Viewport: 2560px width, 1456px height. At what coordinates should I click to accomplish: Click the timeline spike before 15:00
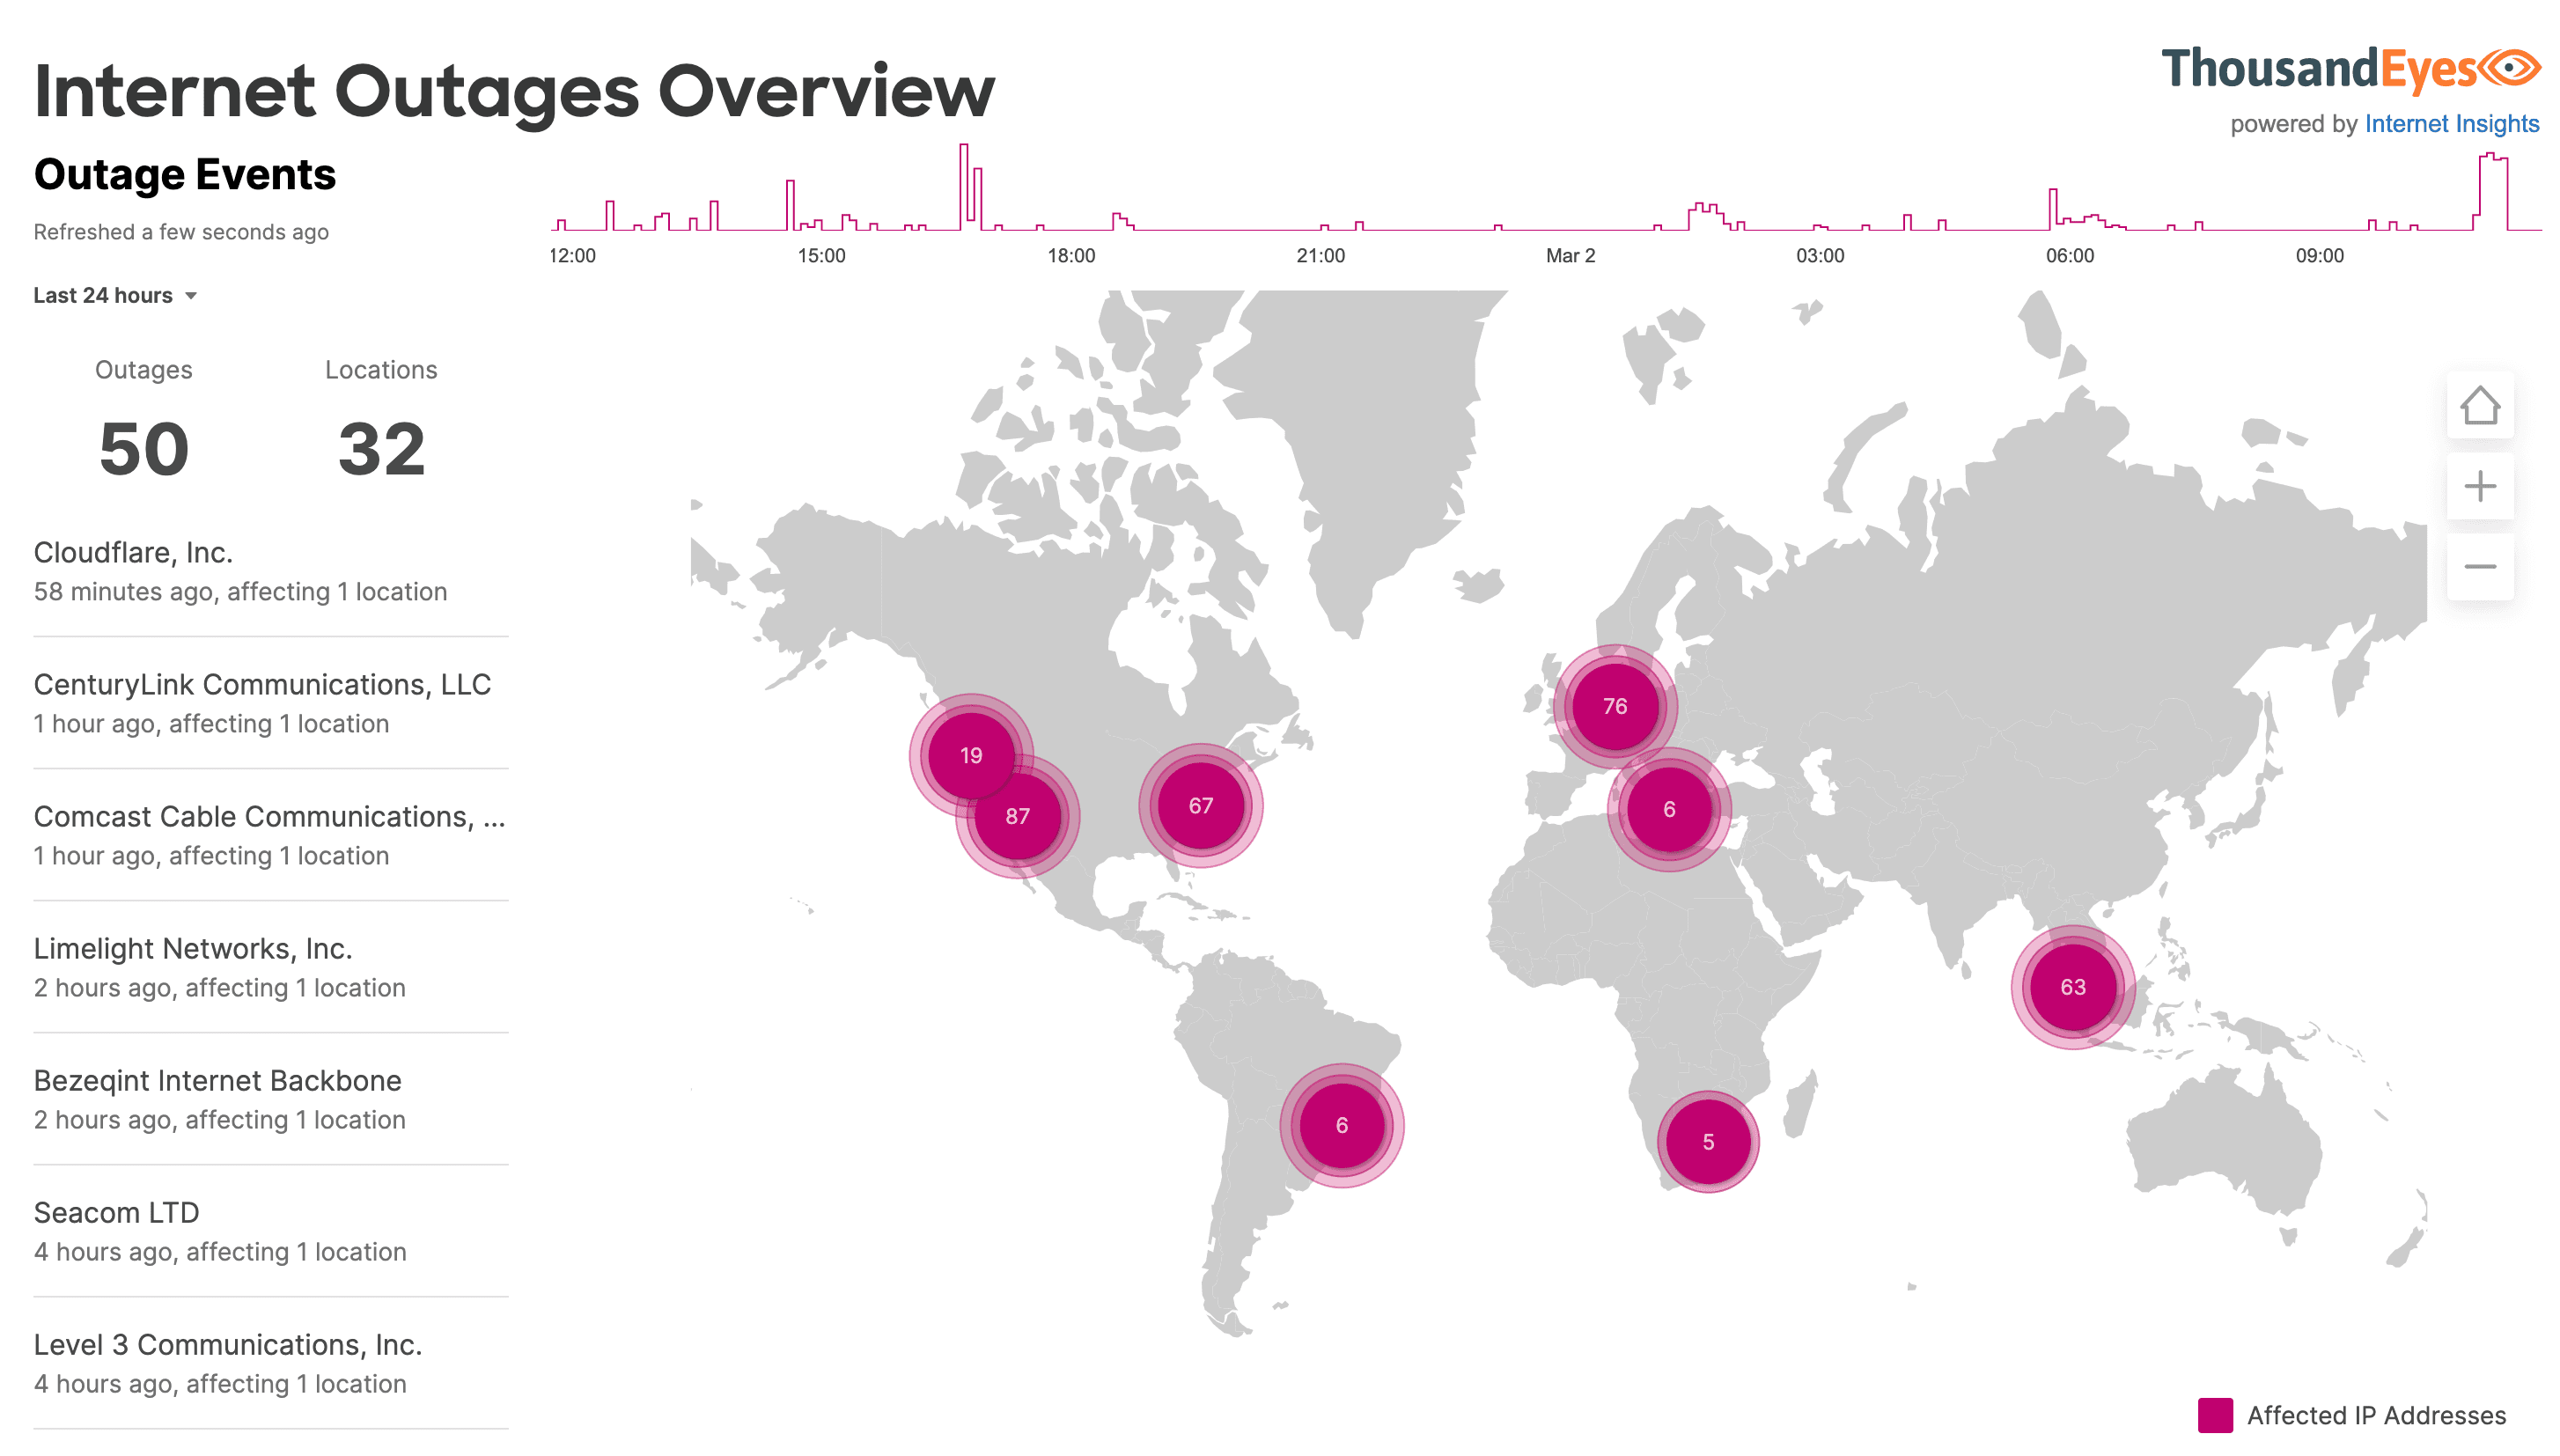pos(790,205)
